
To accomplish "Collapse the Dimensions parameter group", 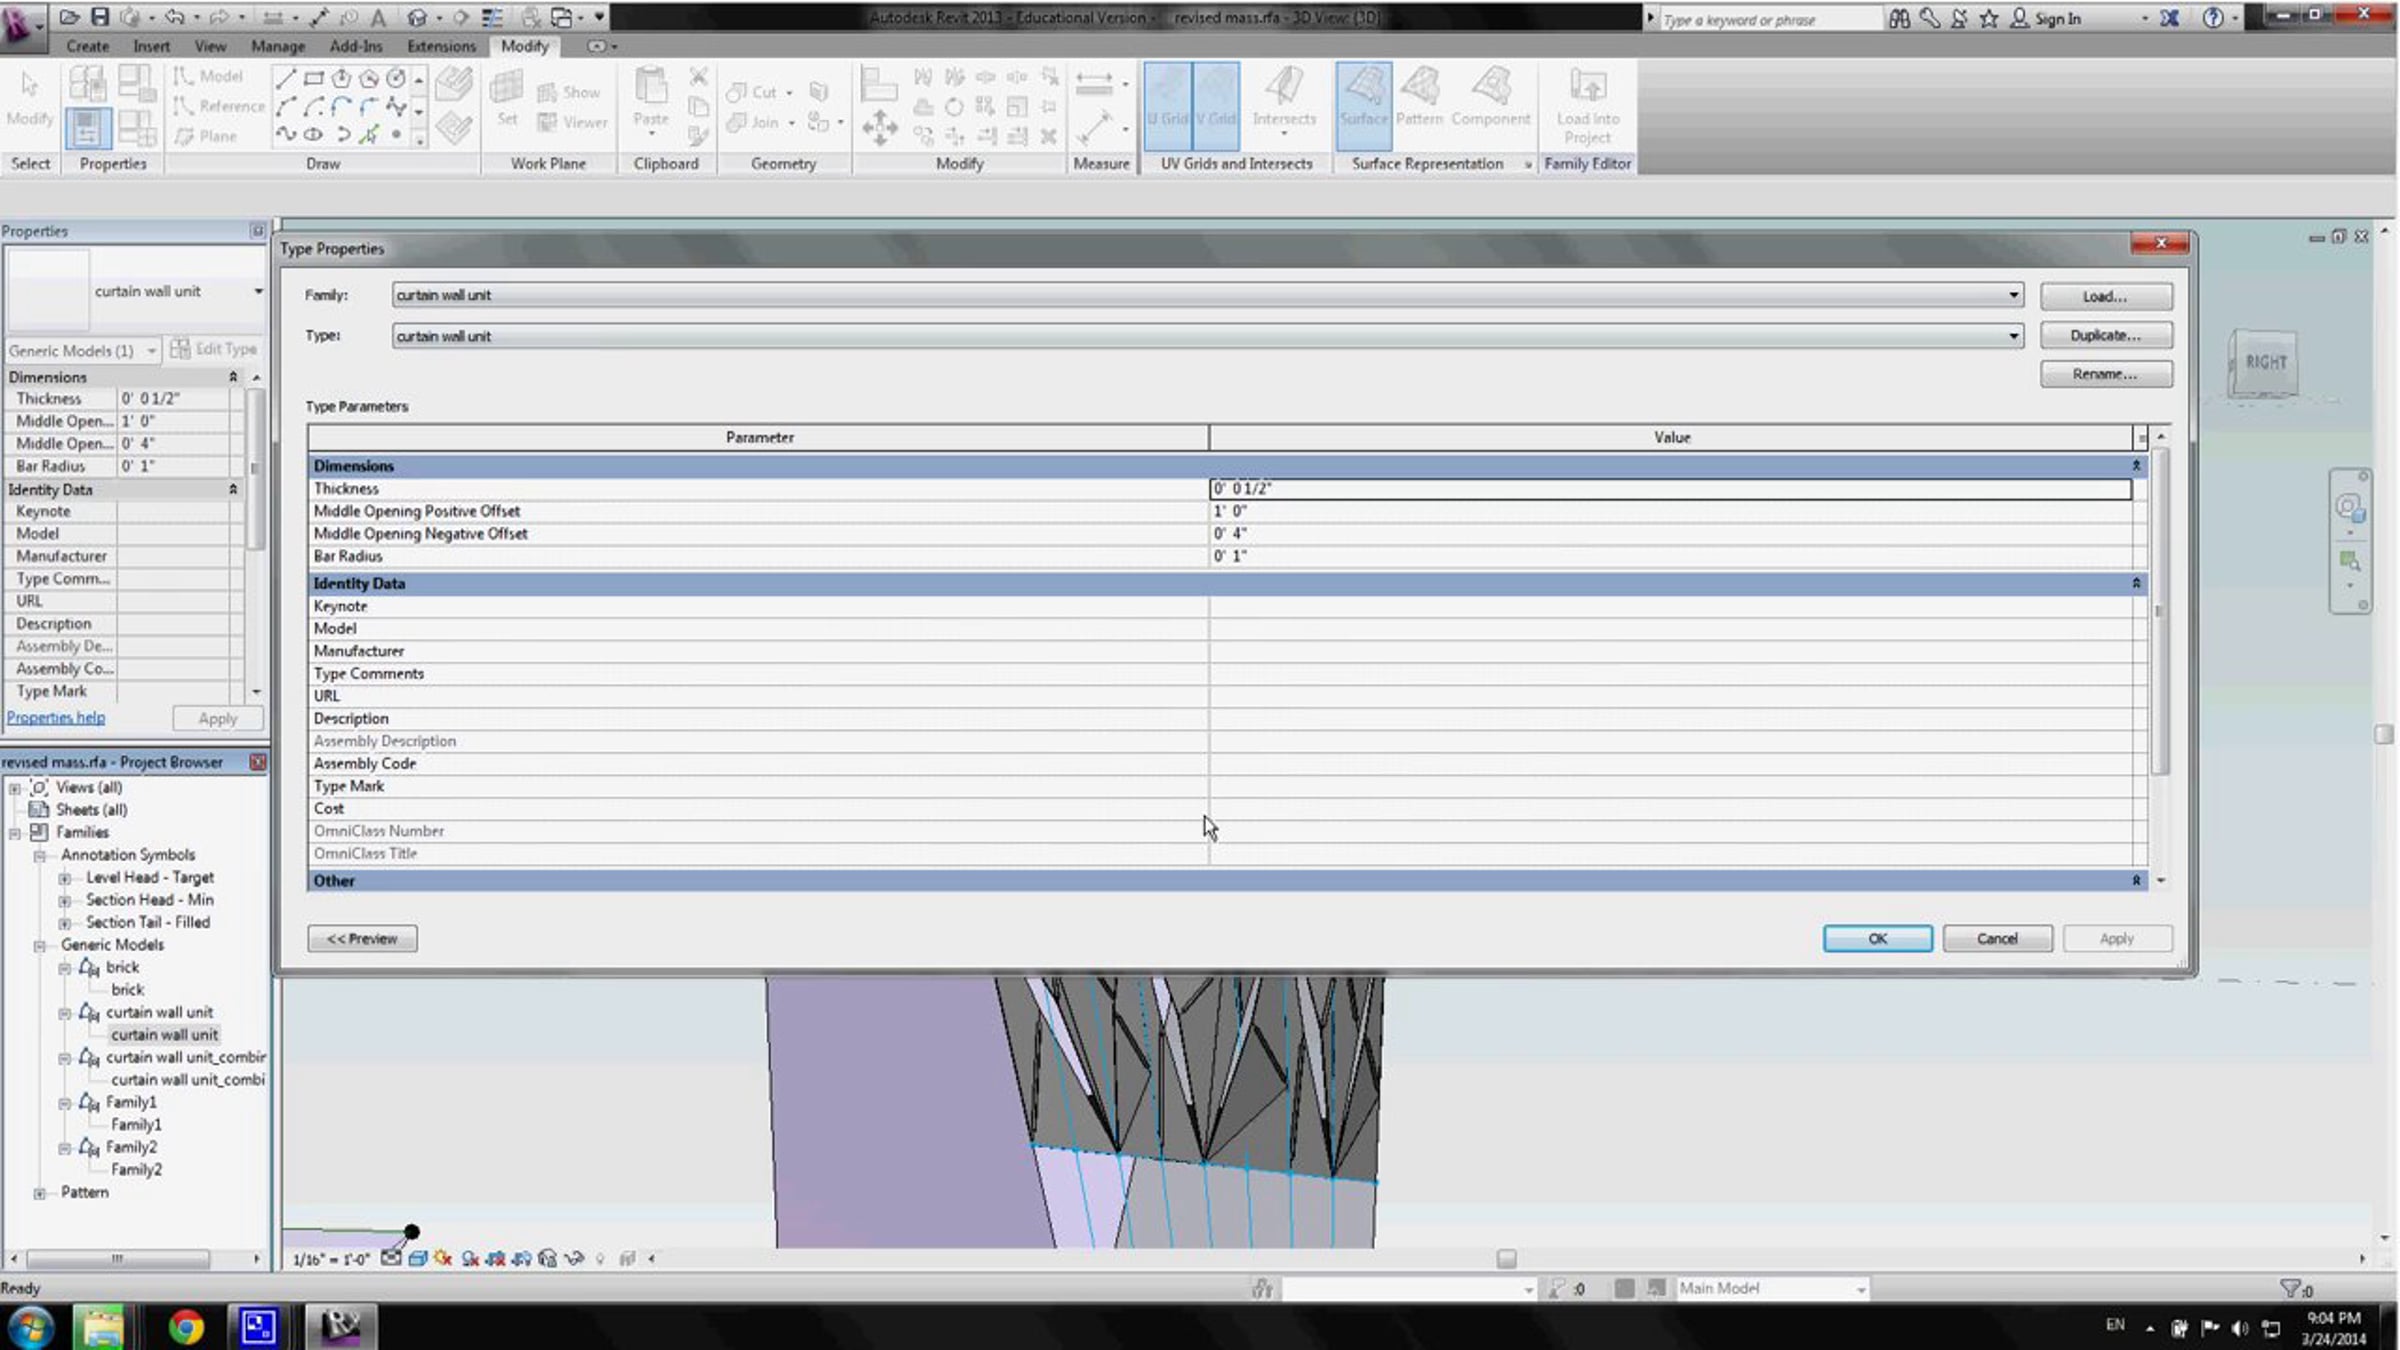I will (x=2136, y=466).
